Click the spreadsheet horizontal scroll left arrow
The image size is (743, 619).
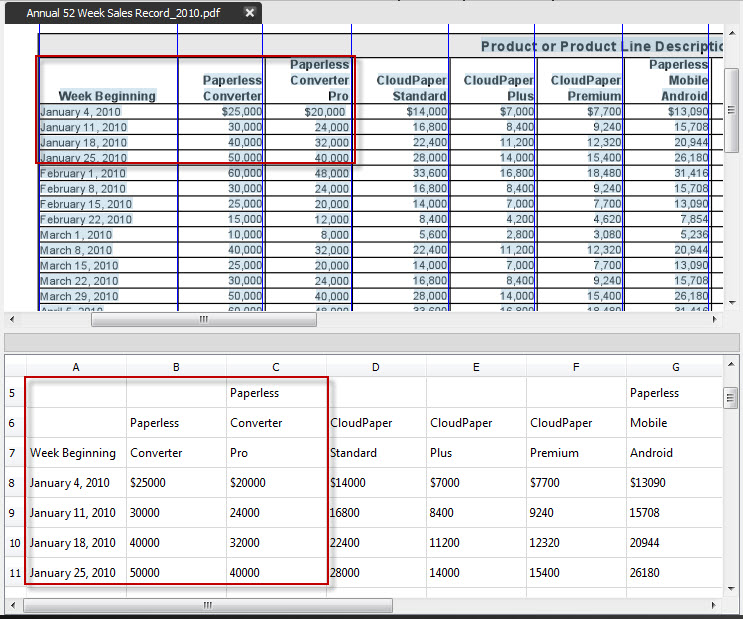tap(12, 605)
